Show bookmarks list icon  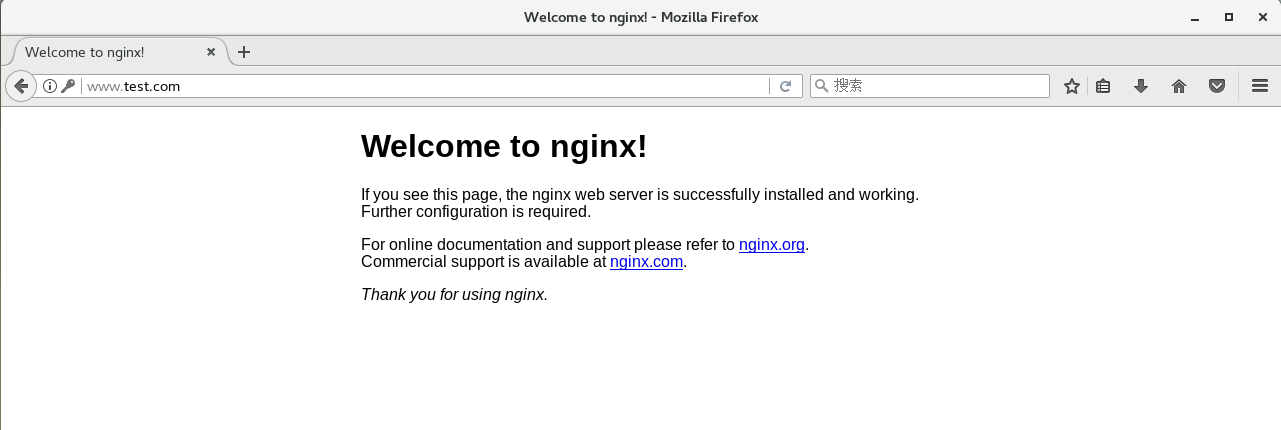point(1103,86)
